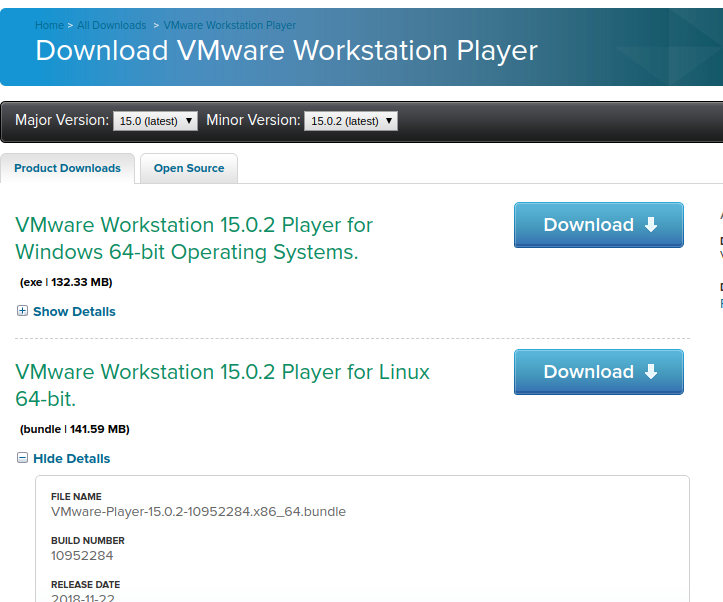Click the FILE NAME label
723x602 pixels.
[x=76, y=496]
